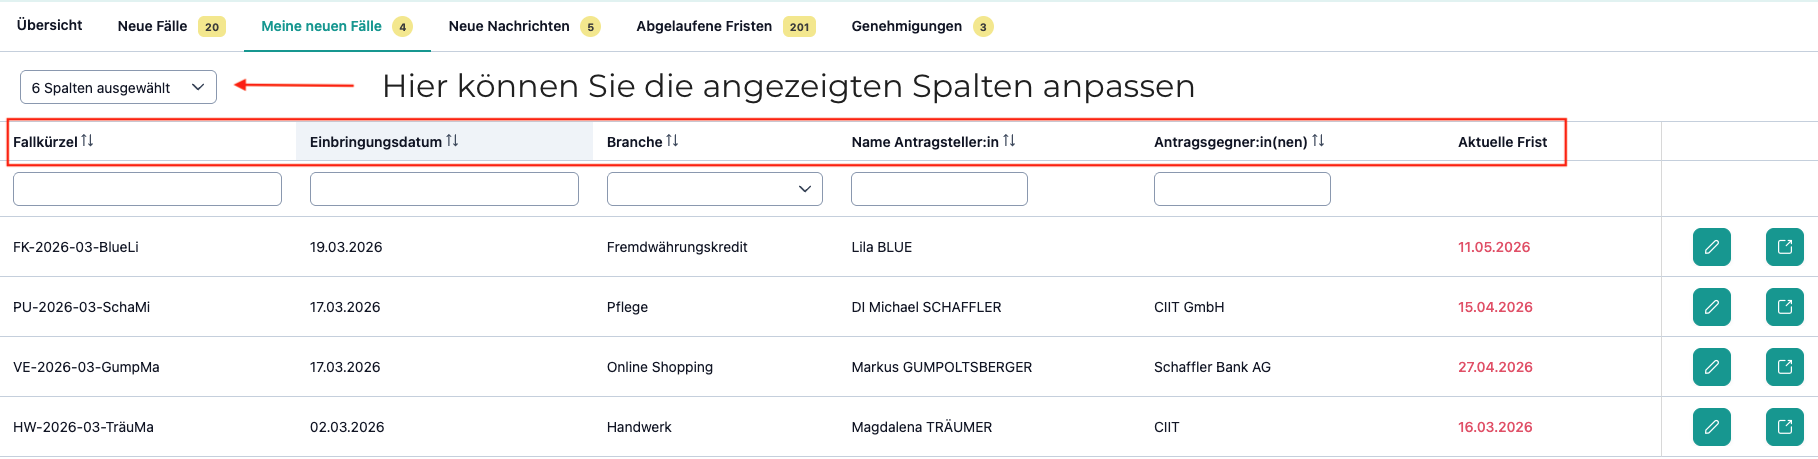Viewport: 1818px width, 459px height.
Task: Select case code HW-2026-03-TräuMa
Action: pos(83,427)
